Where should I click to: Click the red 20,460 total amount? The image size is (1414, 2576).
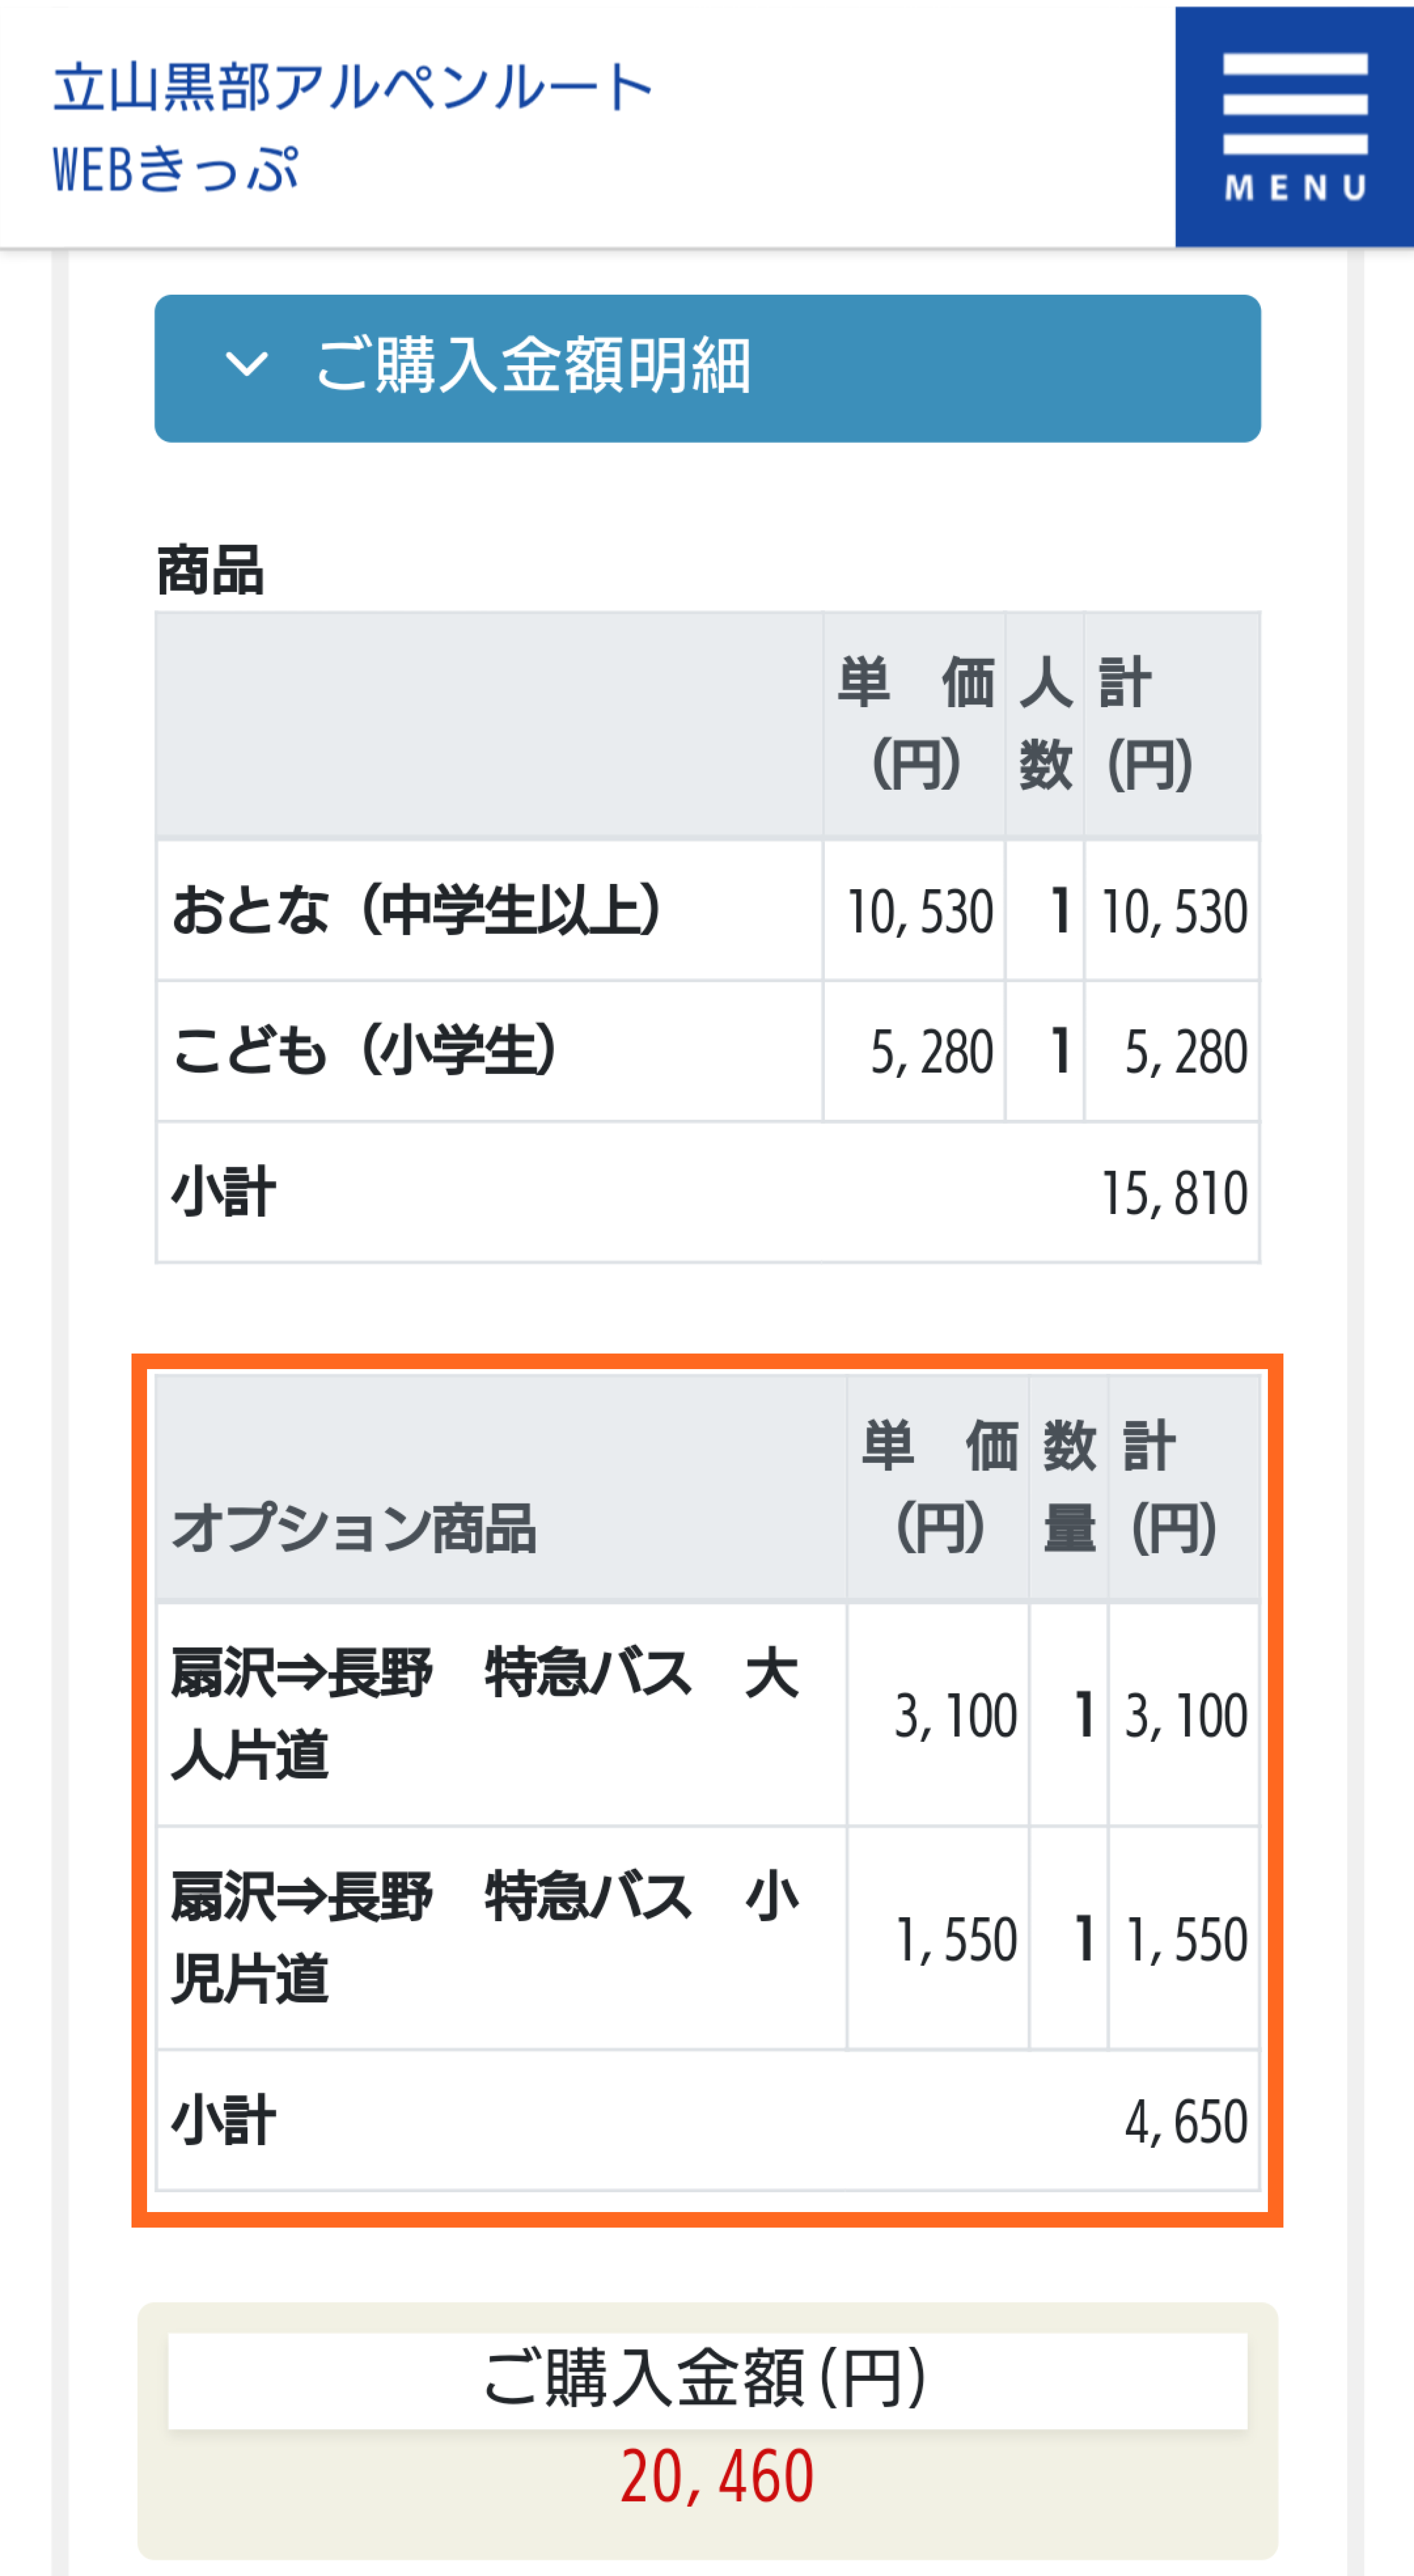[x=717, y=2476]
